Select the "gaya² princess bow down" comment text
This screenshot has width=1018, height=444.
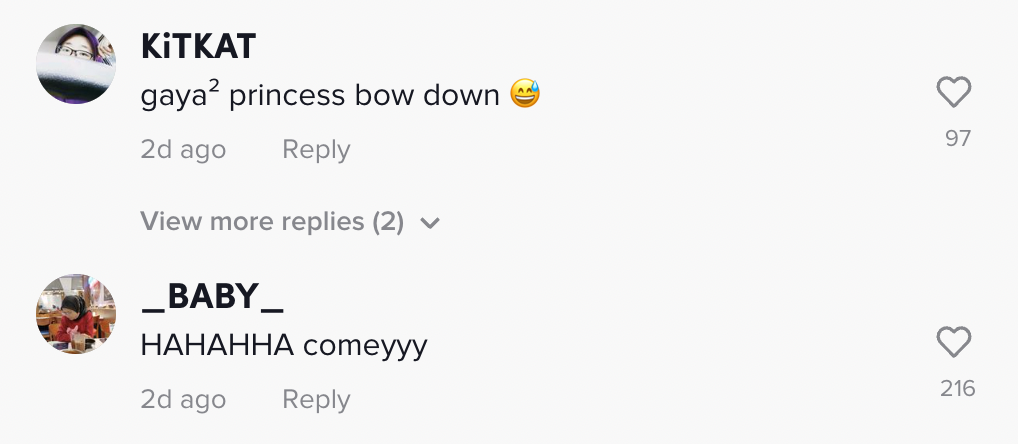(320, 96)
